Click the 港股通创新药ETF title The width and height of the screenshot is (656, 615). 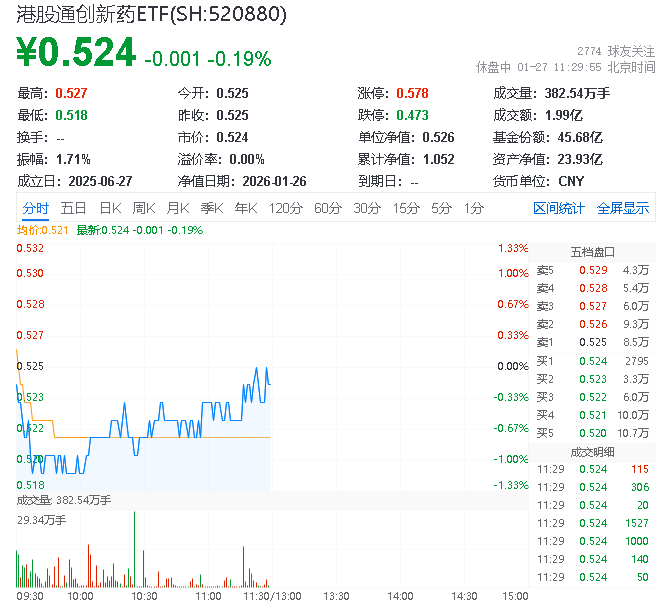pyautogui.click(x=150, y=14)
